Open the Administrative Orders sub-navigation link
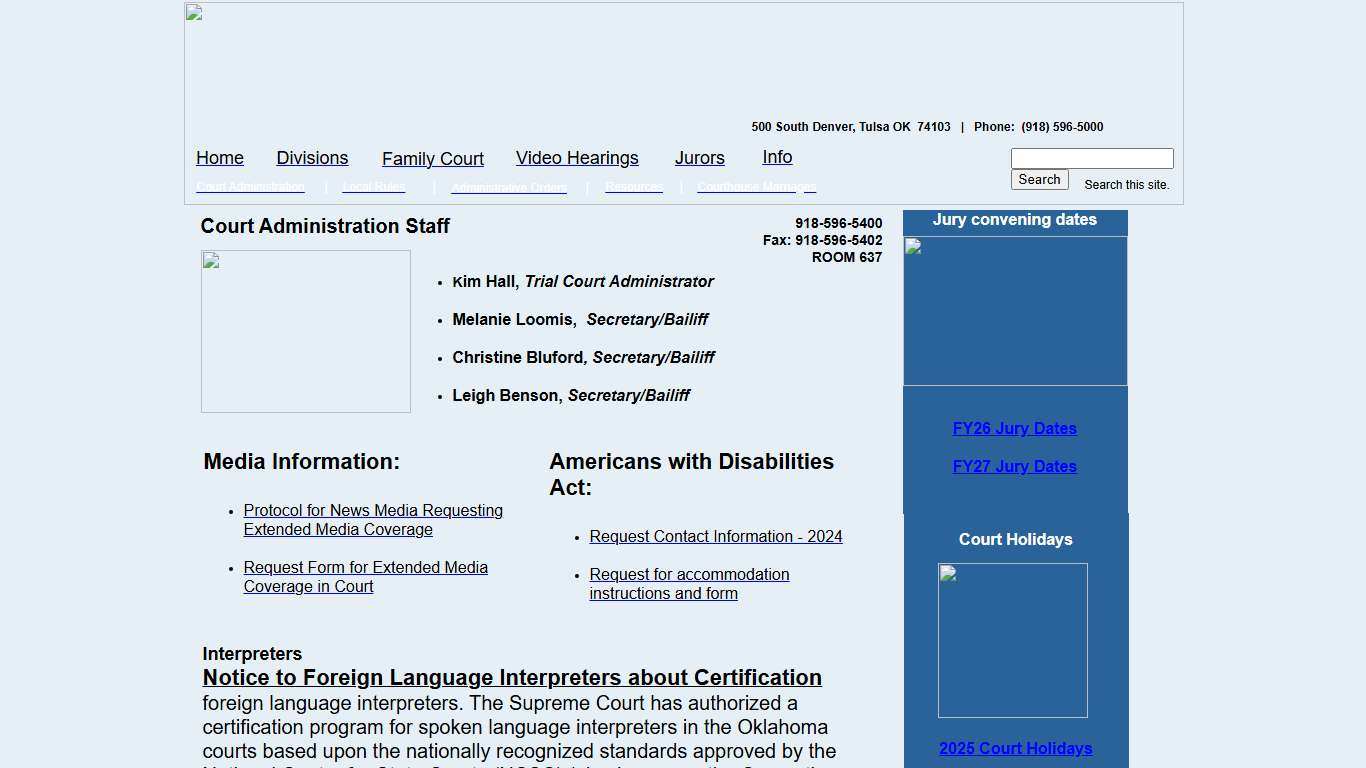Screen dimensions: 1366x768 tap(509, 187)
